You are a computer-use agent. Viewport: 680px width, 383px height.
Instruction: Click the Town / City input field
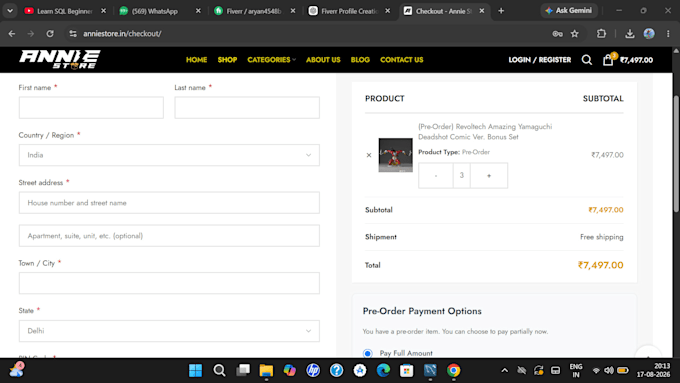tap(169, 283)
